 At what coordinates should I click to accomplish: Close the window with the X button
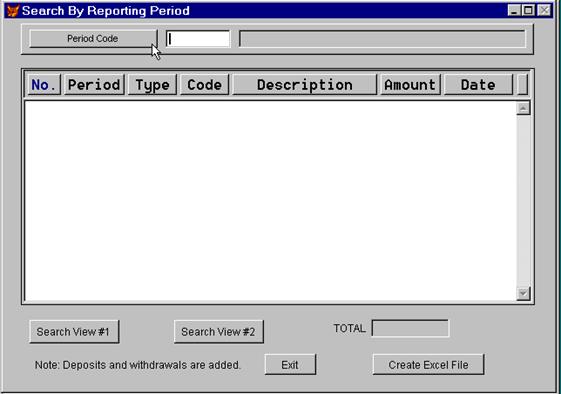[544, 10]
